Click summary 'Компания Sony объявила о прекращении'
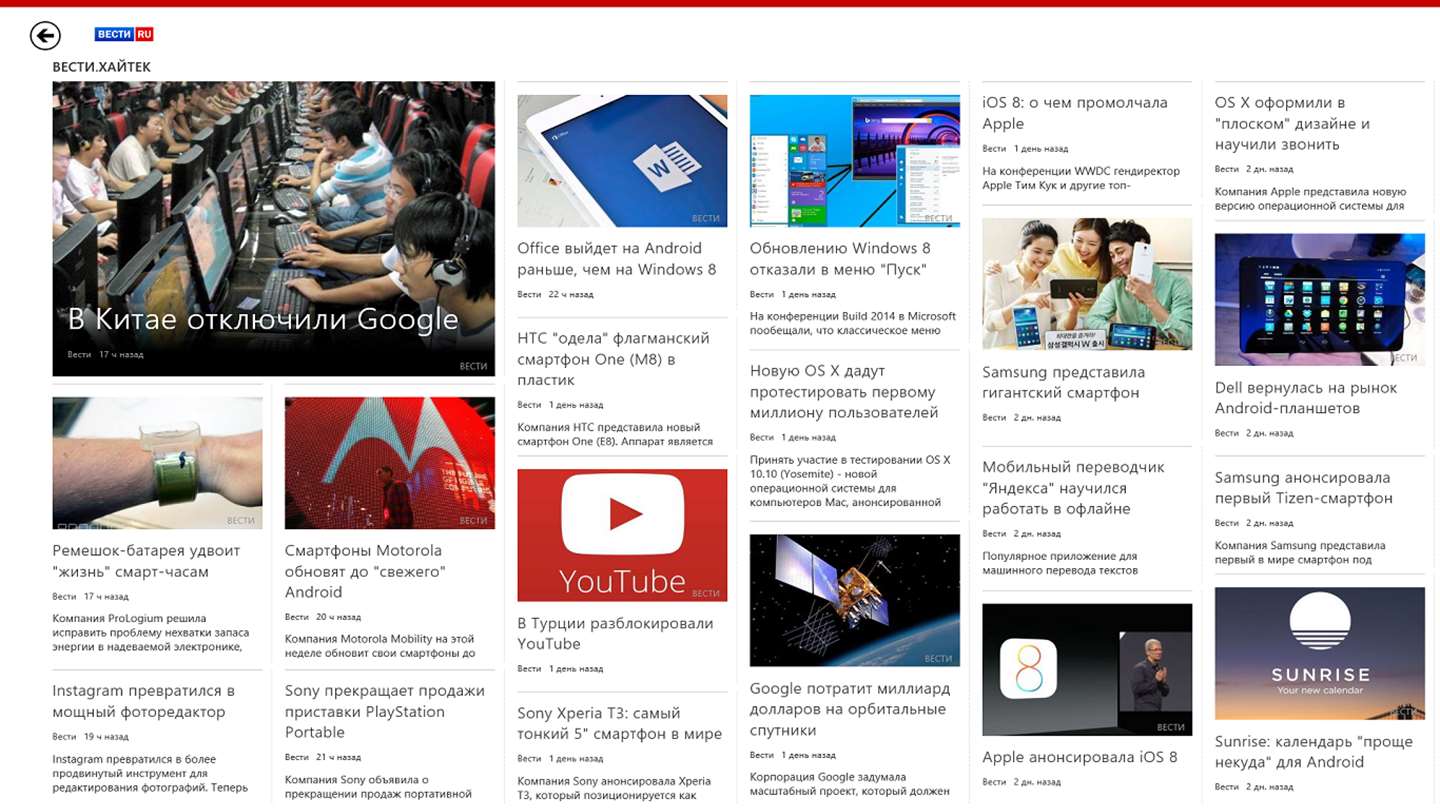Image resolution: width=1440 pixels, height=810 pixels. [378, 787]
